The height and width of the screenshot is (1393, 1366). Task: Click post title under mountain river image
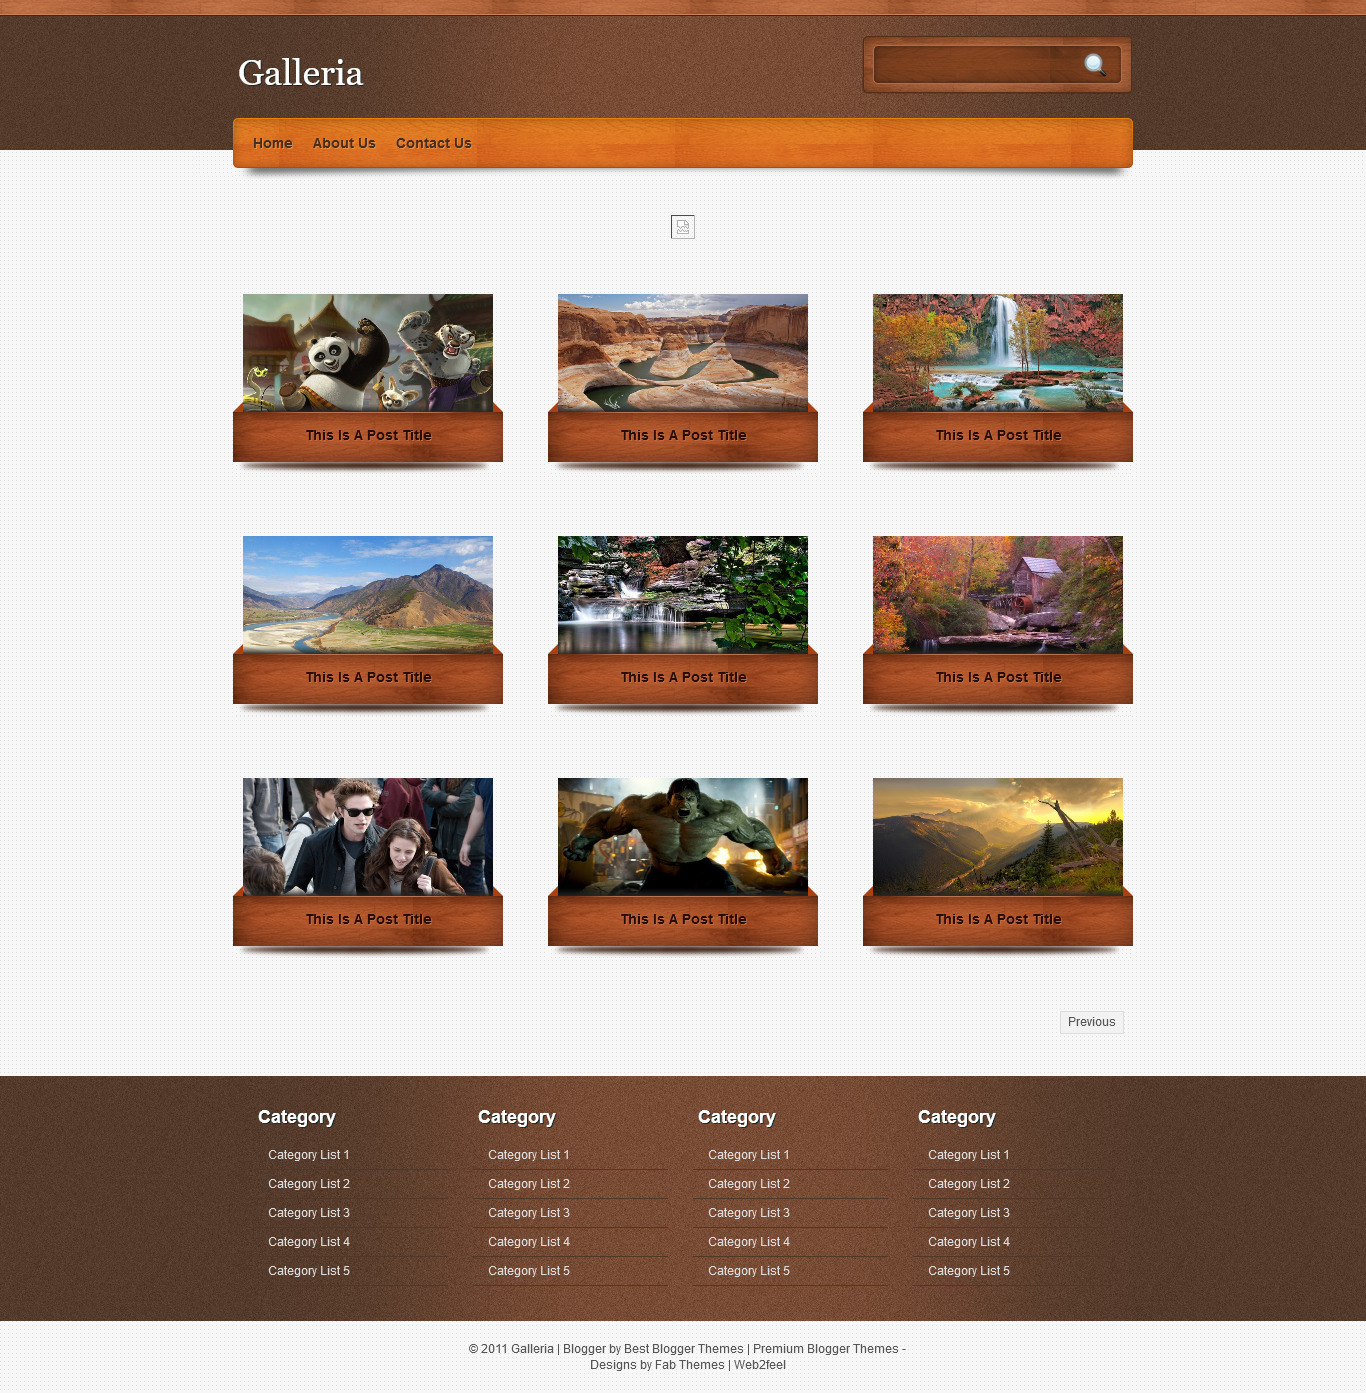coord(368,677)
